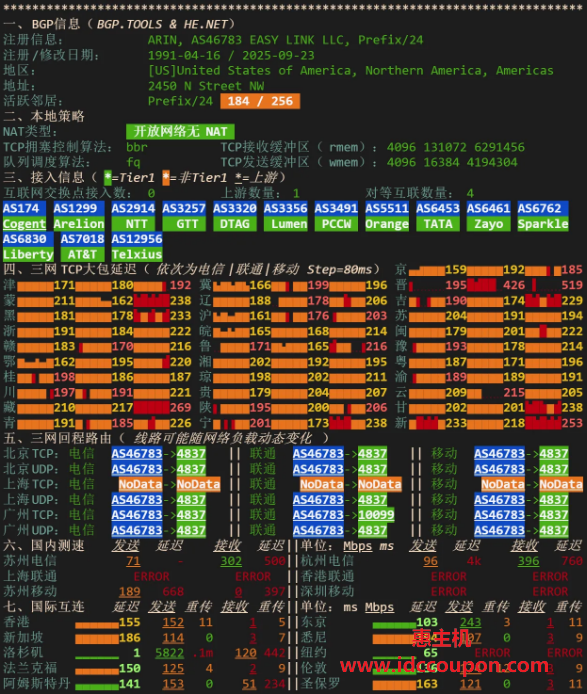The width and height of the screenshot is (587, 694).
Task: Select the Sparkle provider label
Action: [x=543, y=224]
